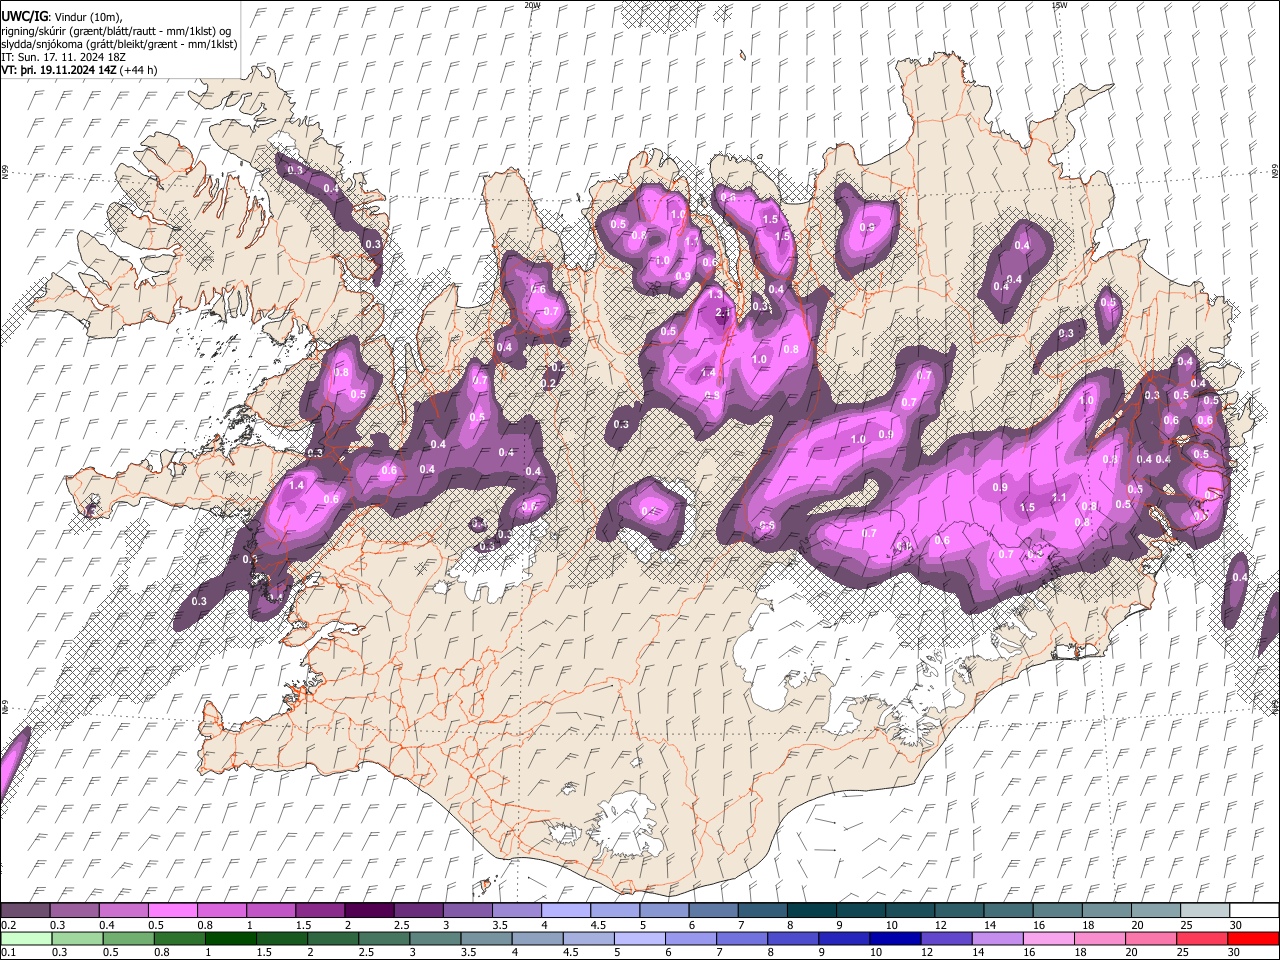Click the deep blue rain swatch between 10 and 12
The height and width of the screenshot is (960, 1280).
tap(894, 939)
